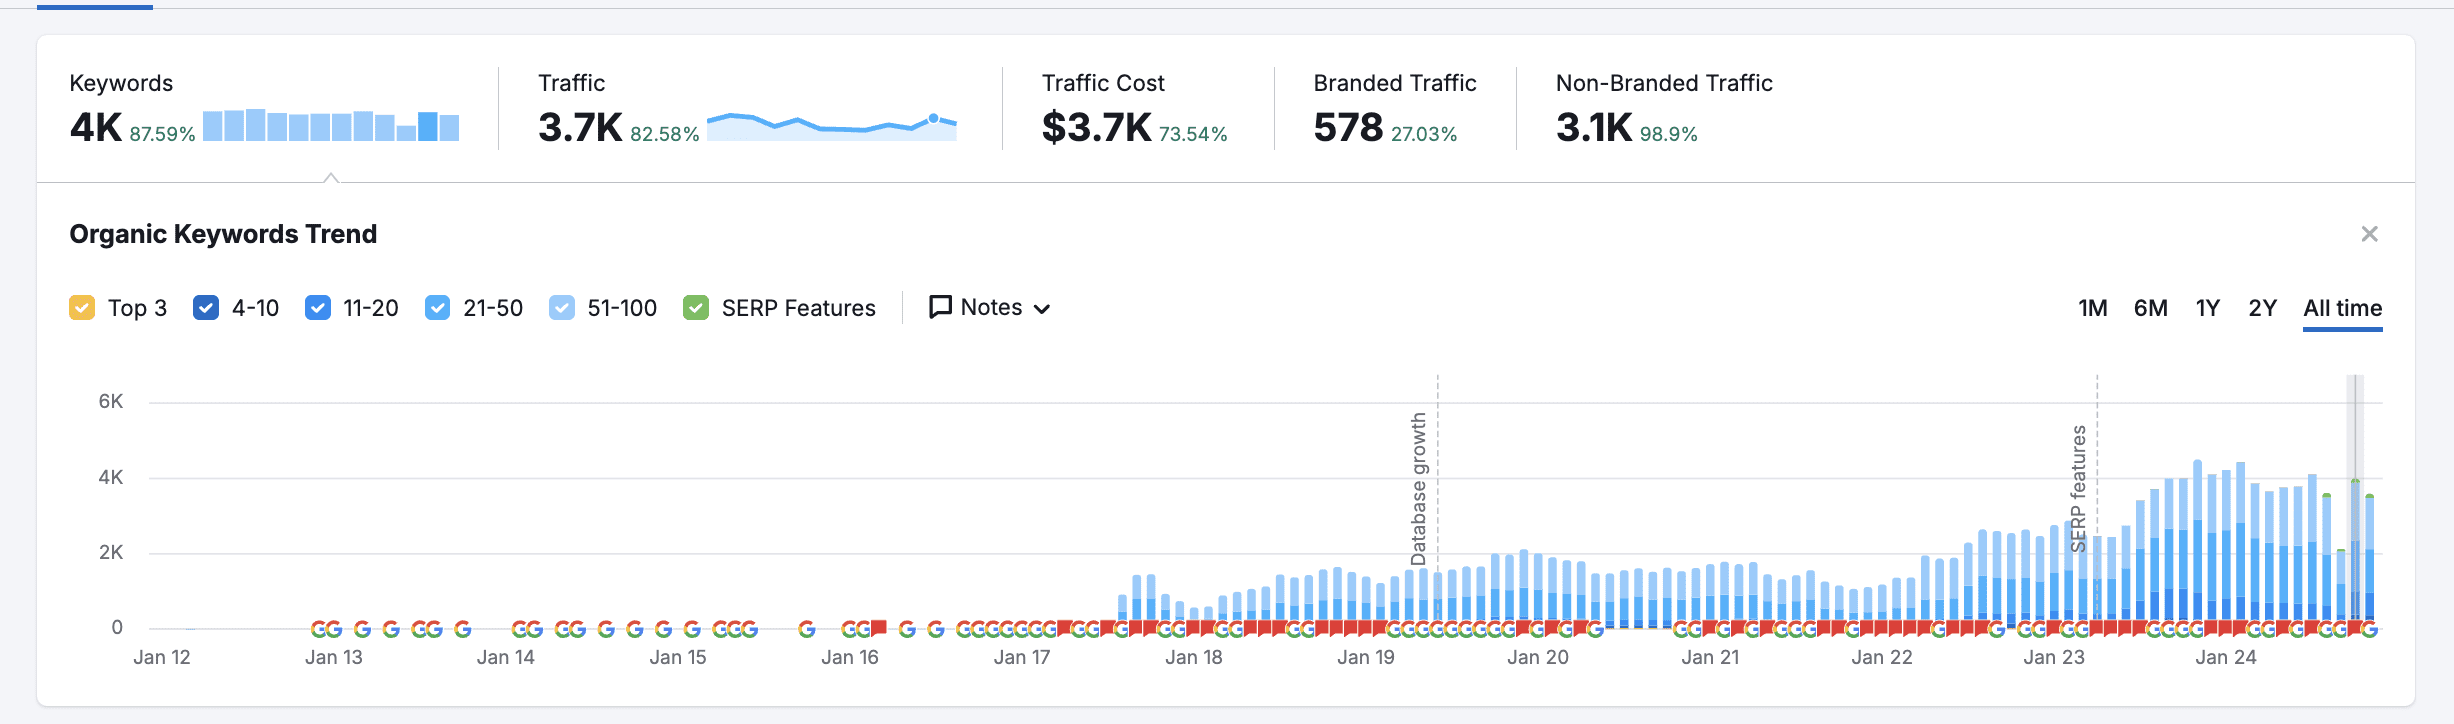Click the Jan 24 axis label
The width and height of the screenshot is (2454, 724).
[x=2226, y=657]
